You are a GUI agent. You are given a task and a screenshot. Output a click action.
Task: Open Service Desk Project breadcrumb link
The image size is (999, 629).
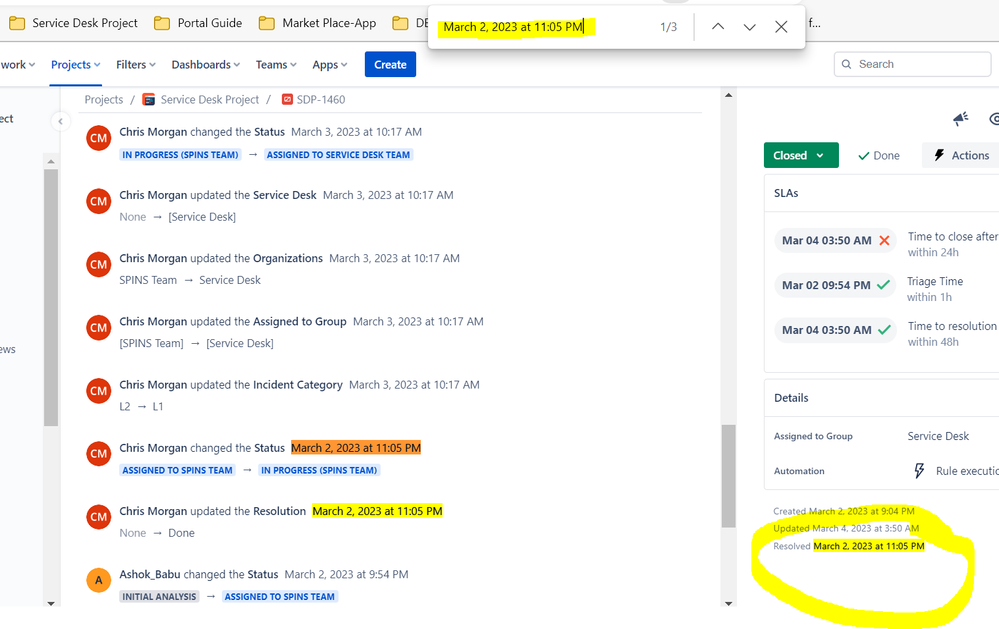pos(210,99)
